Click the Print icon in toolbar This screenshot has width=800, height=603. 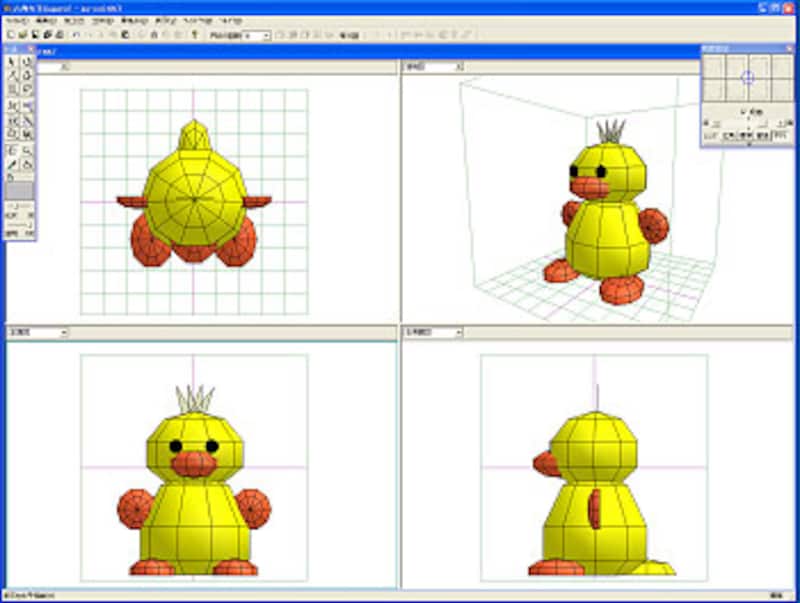click(x=59, y=35)
